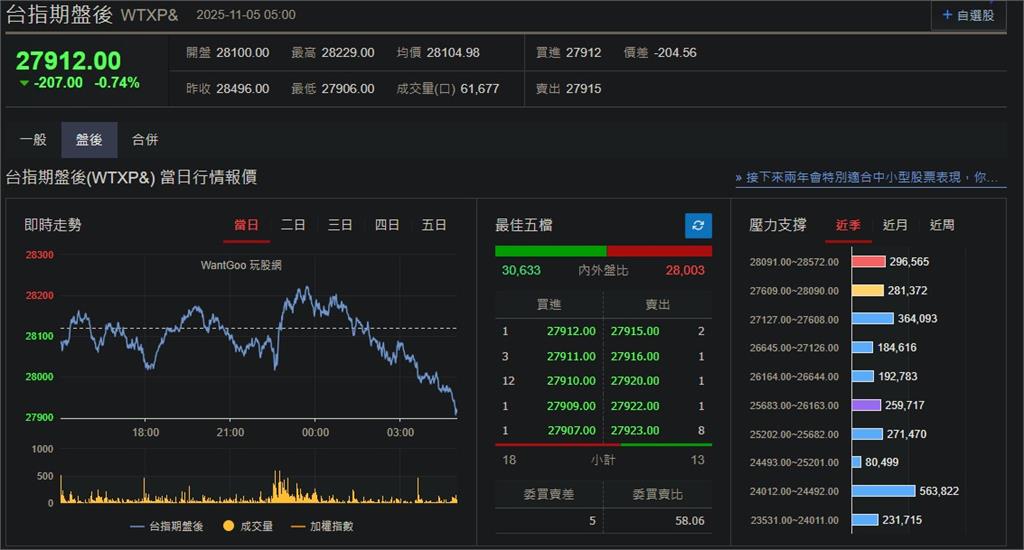Click the 80,499 volume figure

(x=882, y=462)
